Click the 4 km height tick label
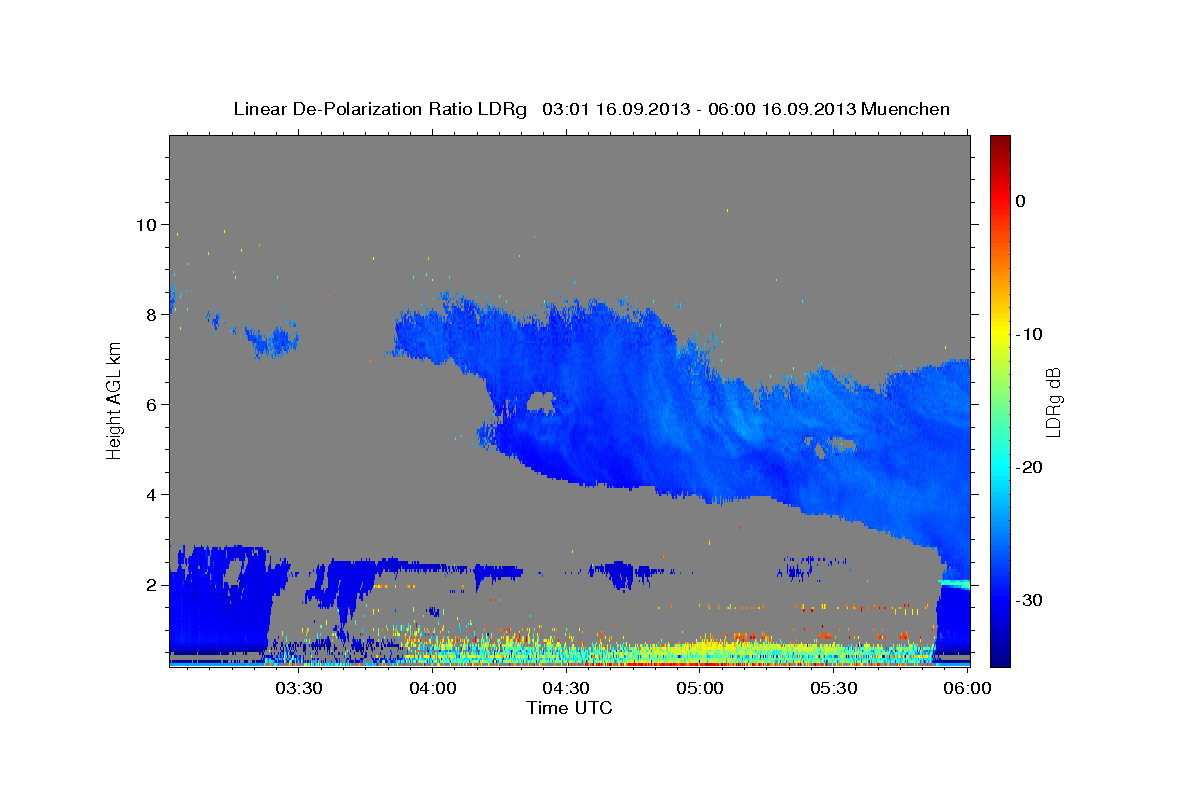This screenshot has width=1200, height=800. click(153, 494)
